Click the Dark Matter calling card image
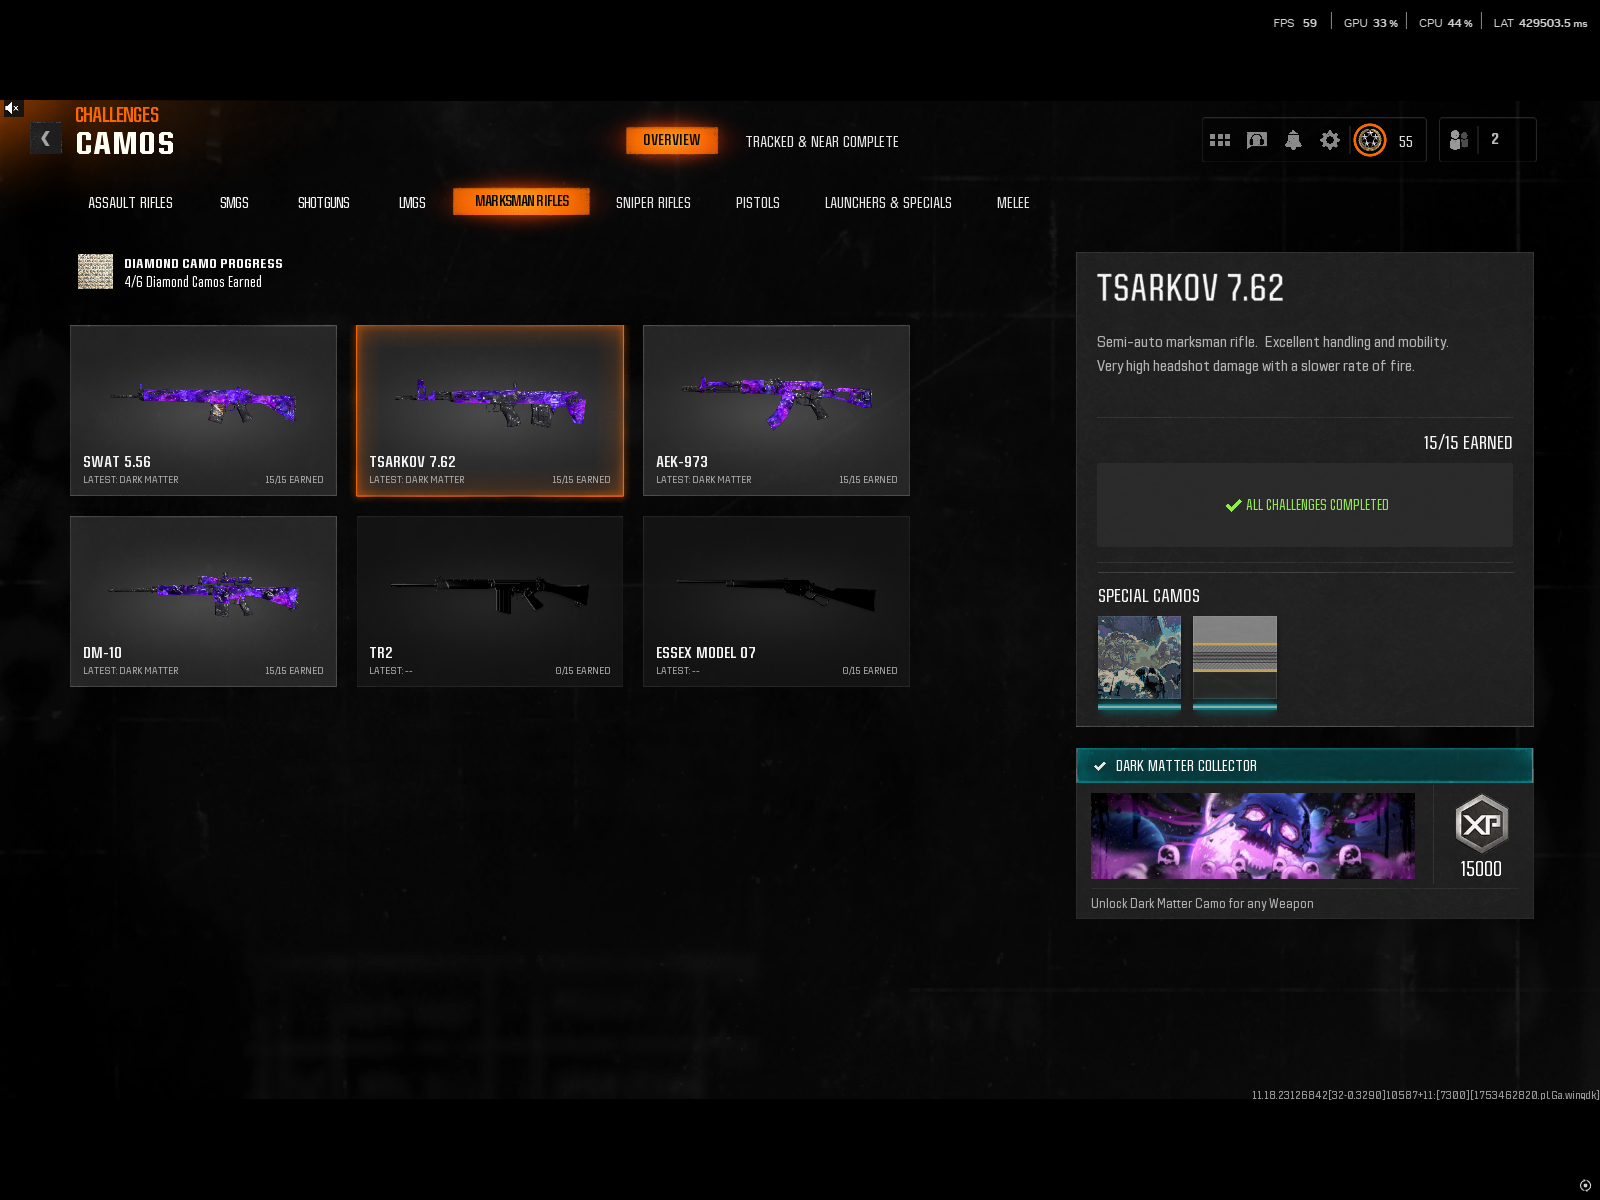This screenshot has width=1600, height=1200. (1252, 836)
